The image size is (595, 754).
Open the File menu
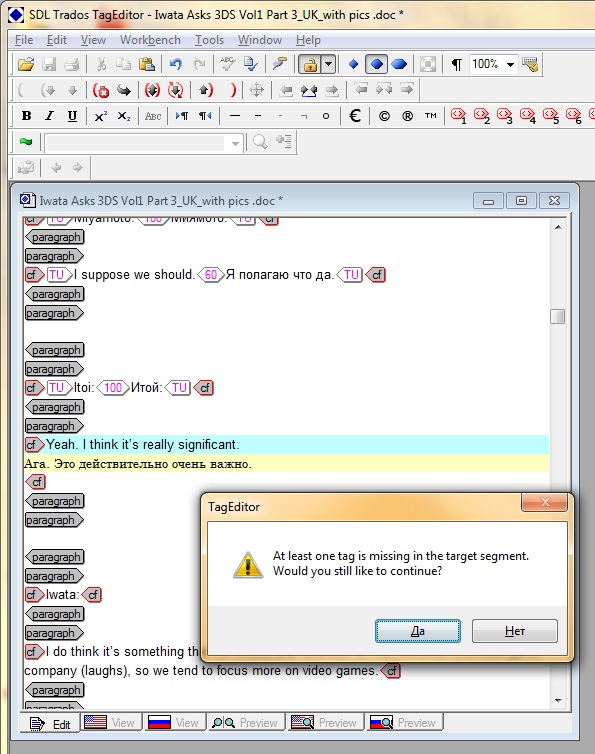pos(24,40)
